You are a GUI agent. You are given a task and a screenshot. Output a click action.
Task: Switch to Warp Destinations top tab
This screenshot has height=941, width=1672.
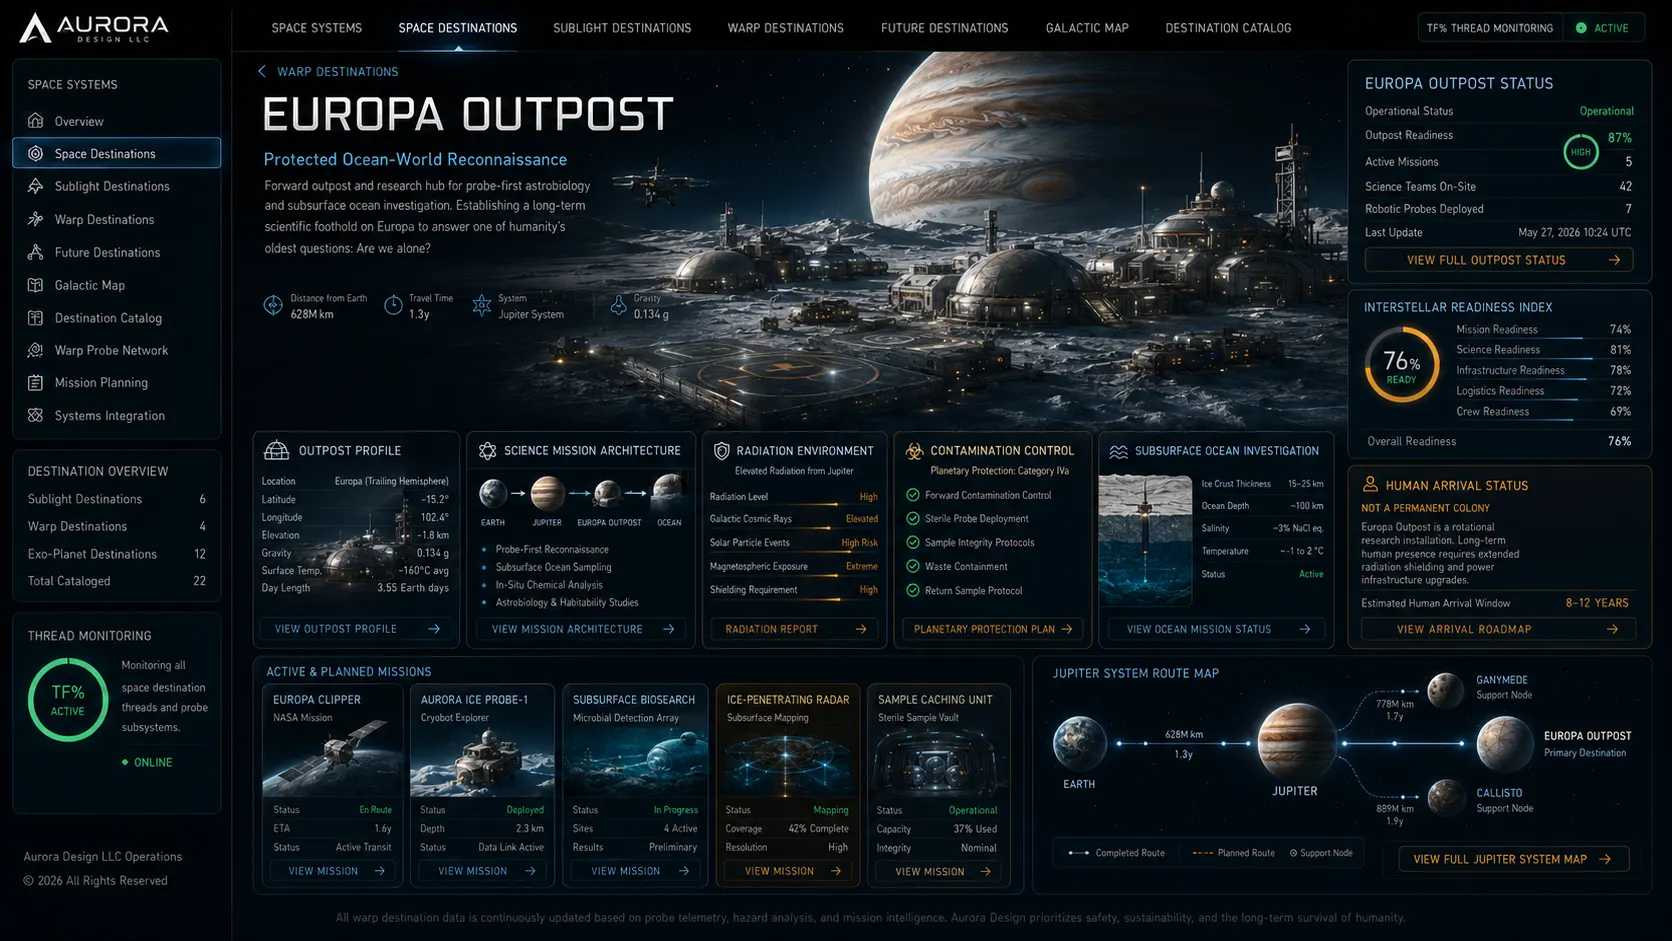coord(786,28)
